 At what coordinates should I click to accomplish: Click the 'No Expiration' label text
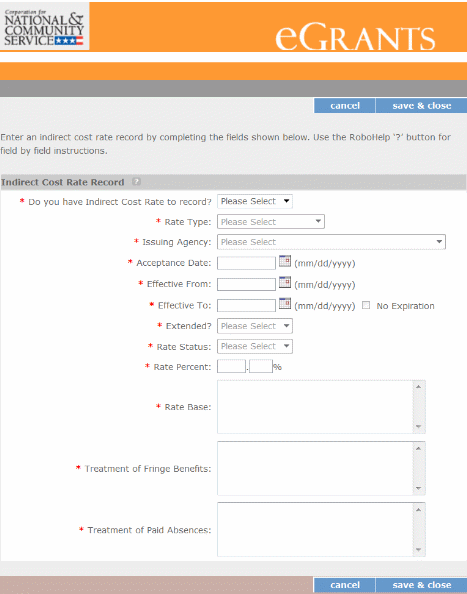(405, 306)
